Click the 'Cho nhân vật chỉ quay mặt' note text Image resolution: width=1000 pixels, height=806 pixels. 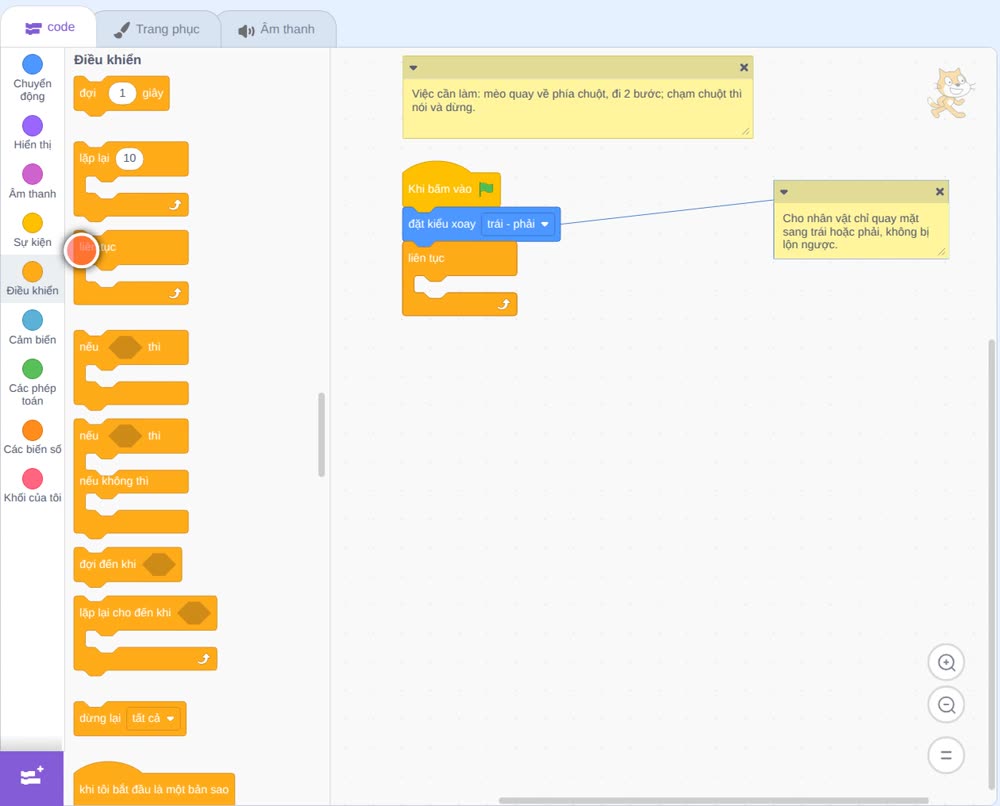(x=856, y=231)
